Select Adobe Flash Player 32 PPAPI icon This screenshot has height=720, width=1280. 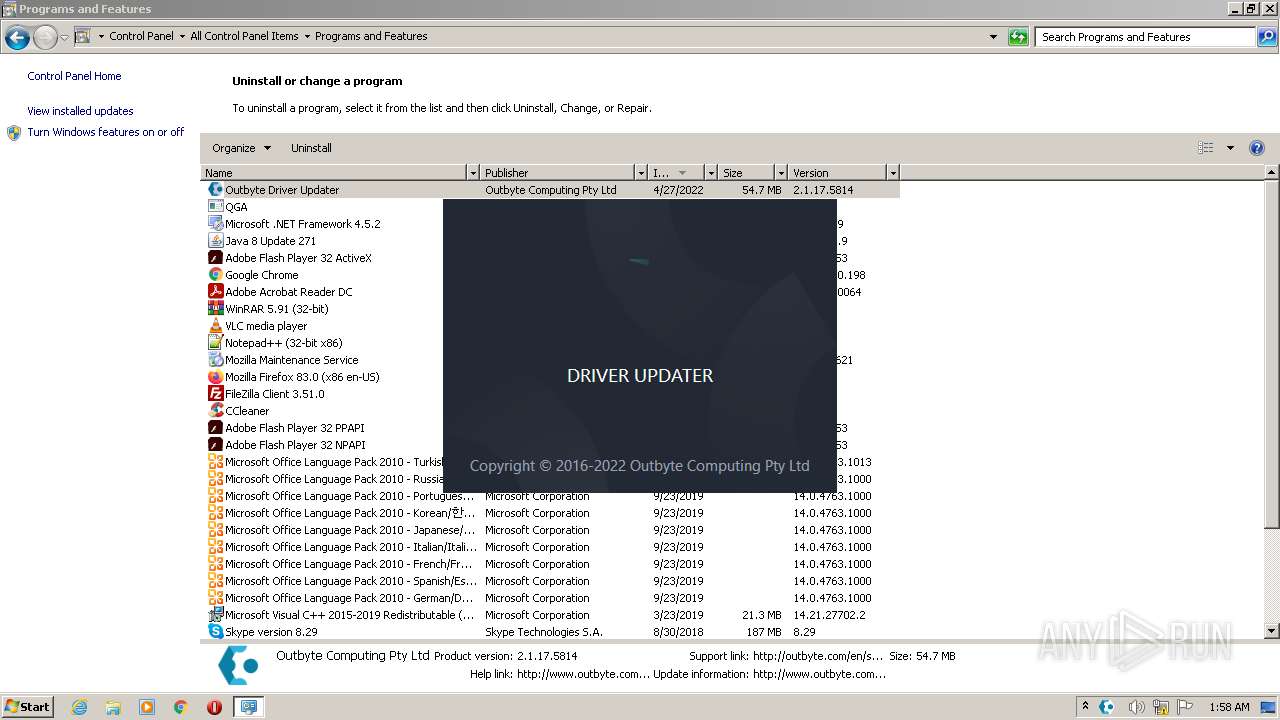pyautogui.click(x=215, y=428)
